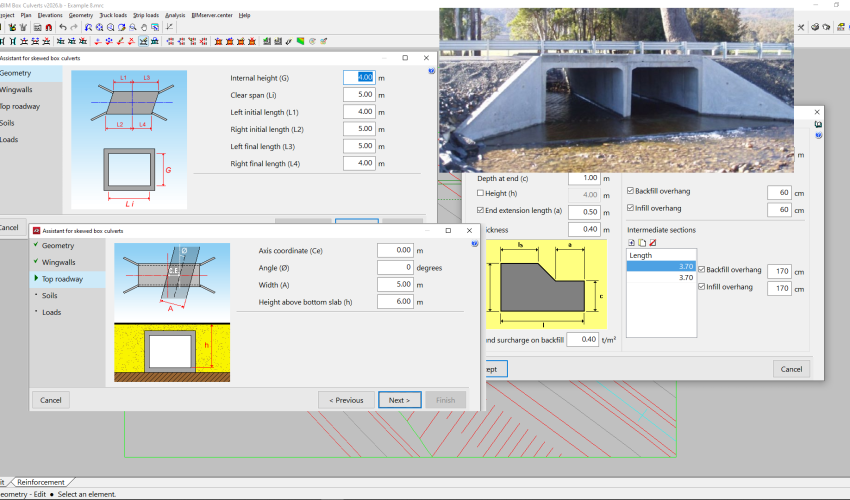Uncheck End extension length (a)
The width and height of the screenshot is (850, 500).
[480, 211]
